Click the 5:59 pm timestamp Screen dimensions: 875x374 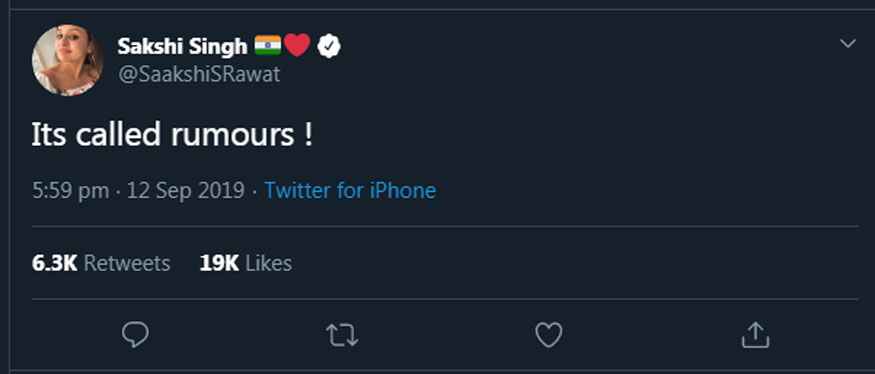point(70,191)
